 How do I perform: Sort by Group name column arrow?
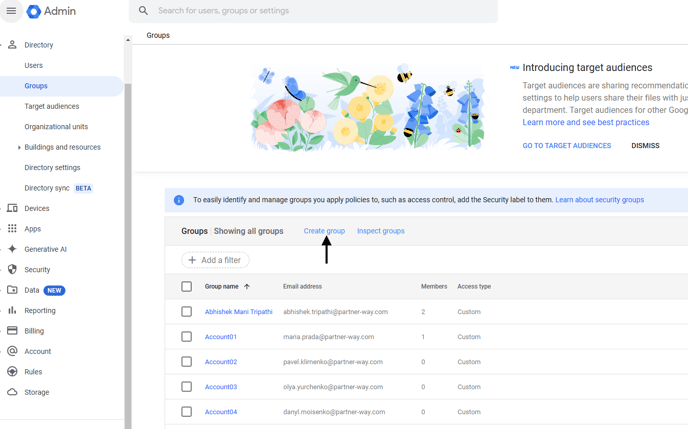tap(247, 287)
